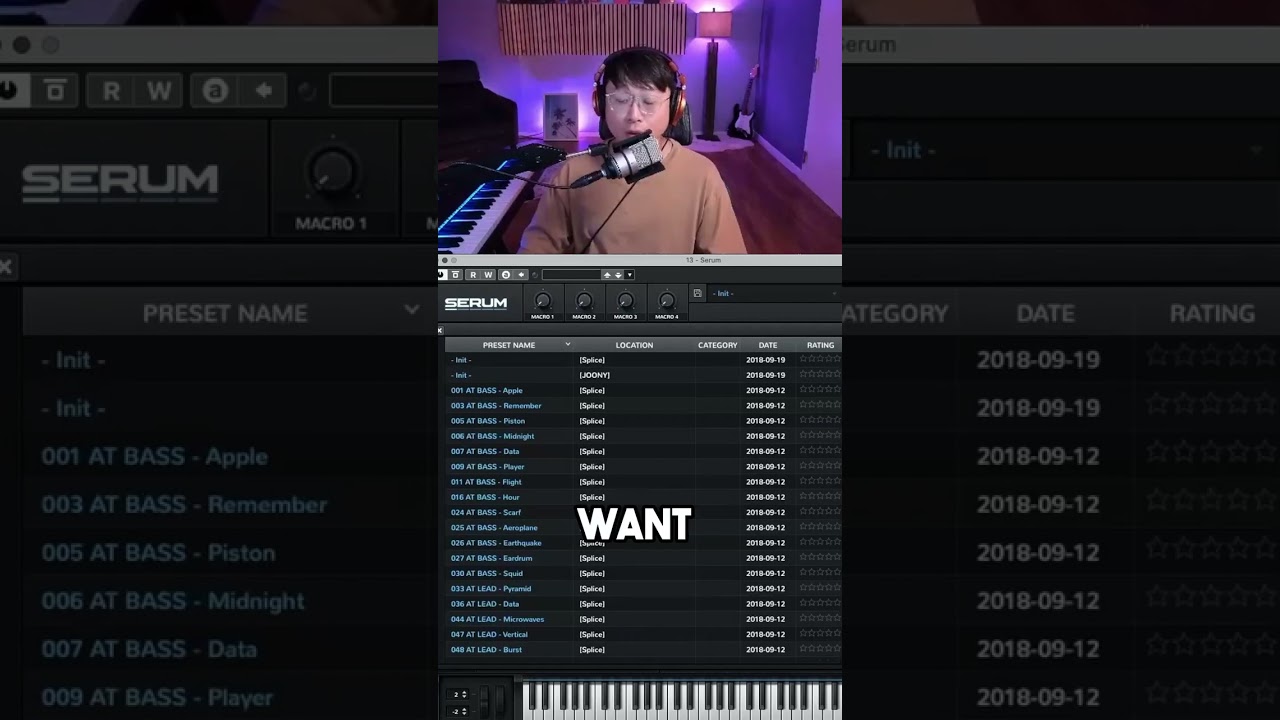The height and width of the screenshot is (720, 1280).
Task: Click the Read automation R button
Action: (x=473, y=275)
